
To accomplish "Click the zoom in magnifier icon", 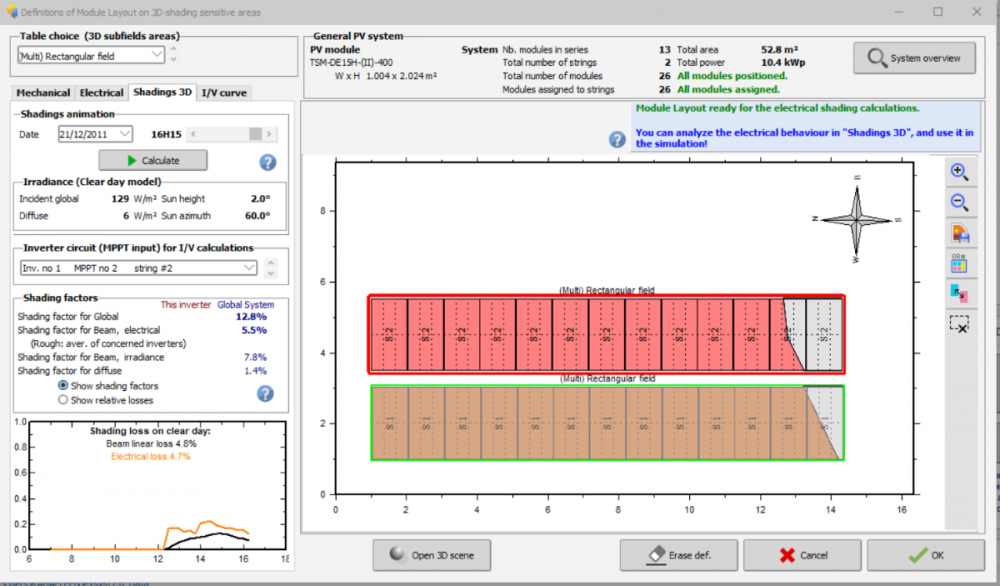I will (959, 171).
